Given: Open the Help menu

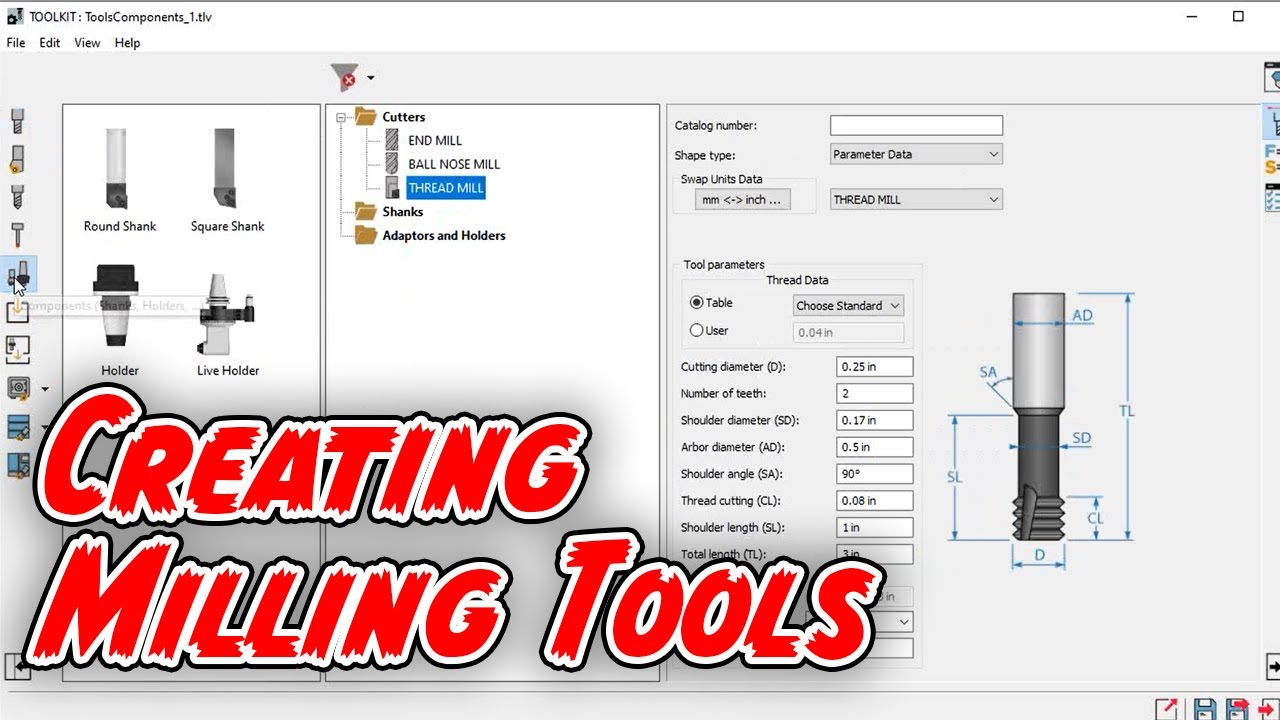Looking at the screenshot, I should click(x=127, y=43).
